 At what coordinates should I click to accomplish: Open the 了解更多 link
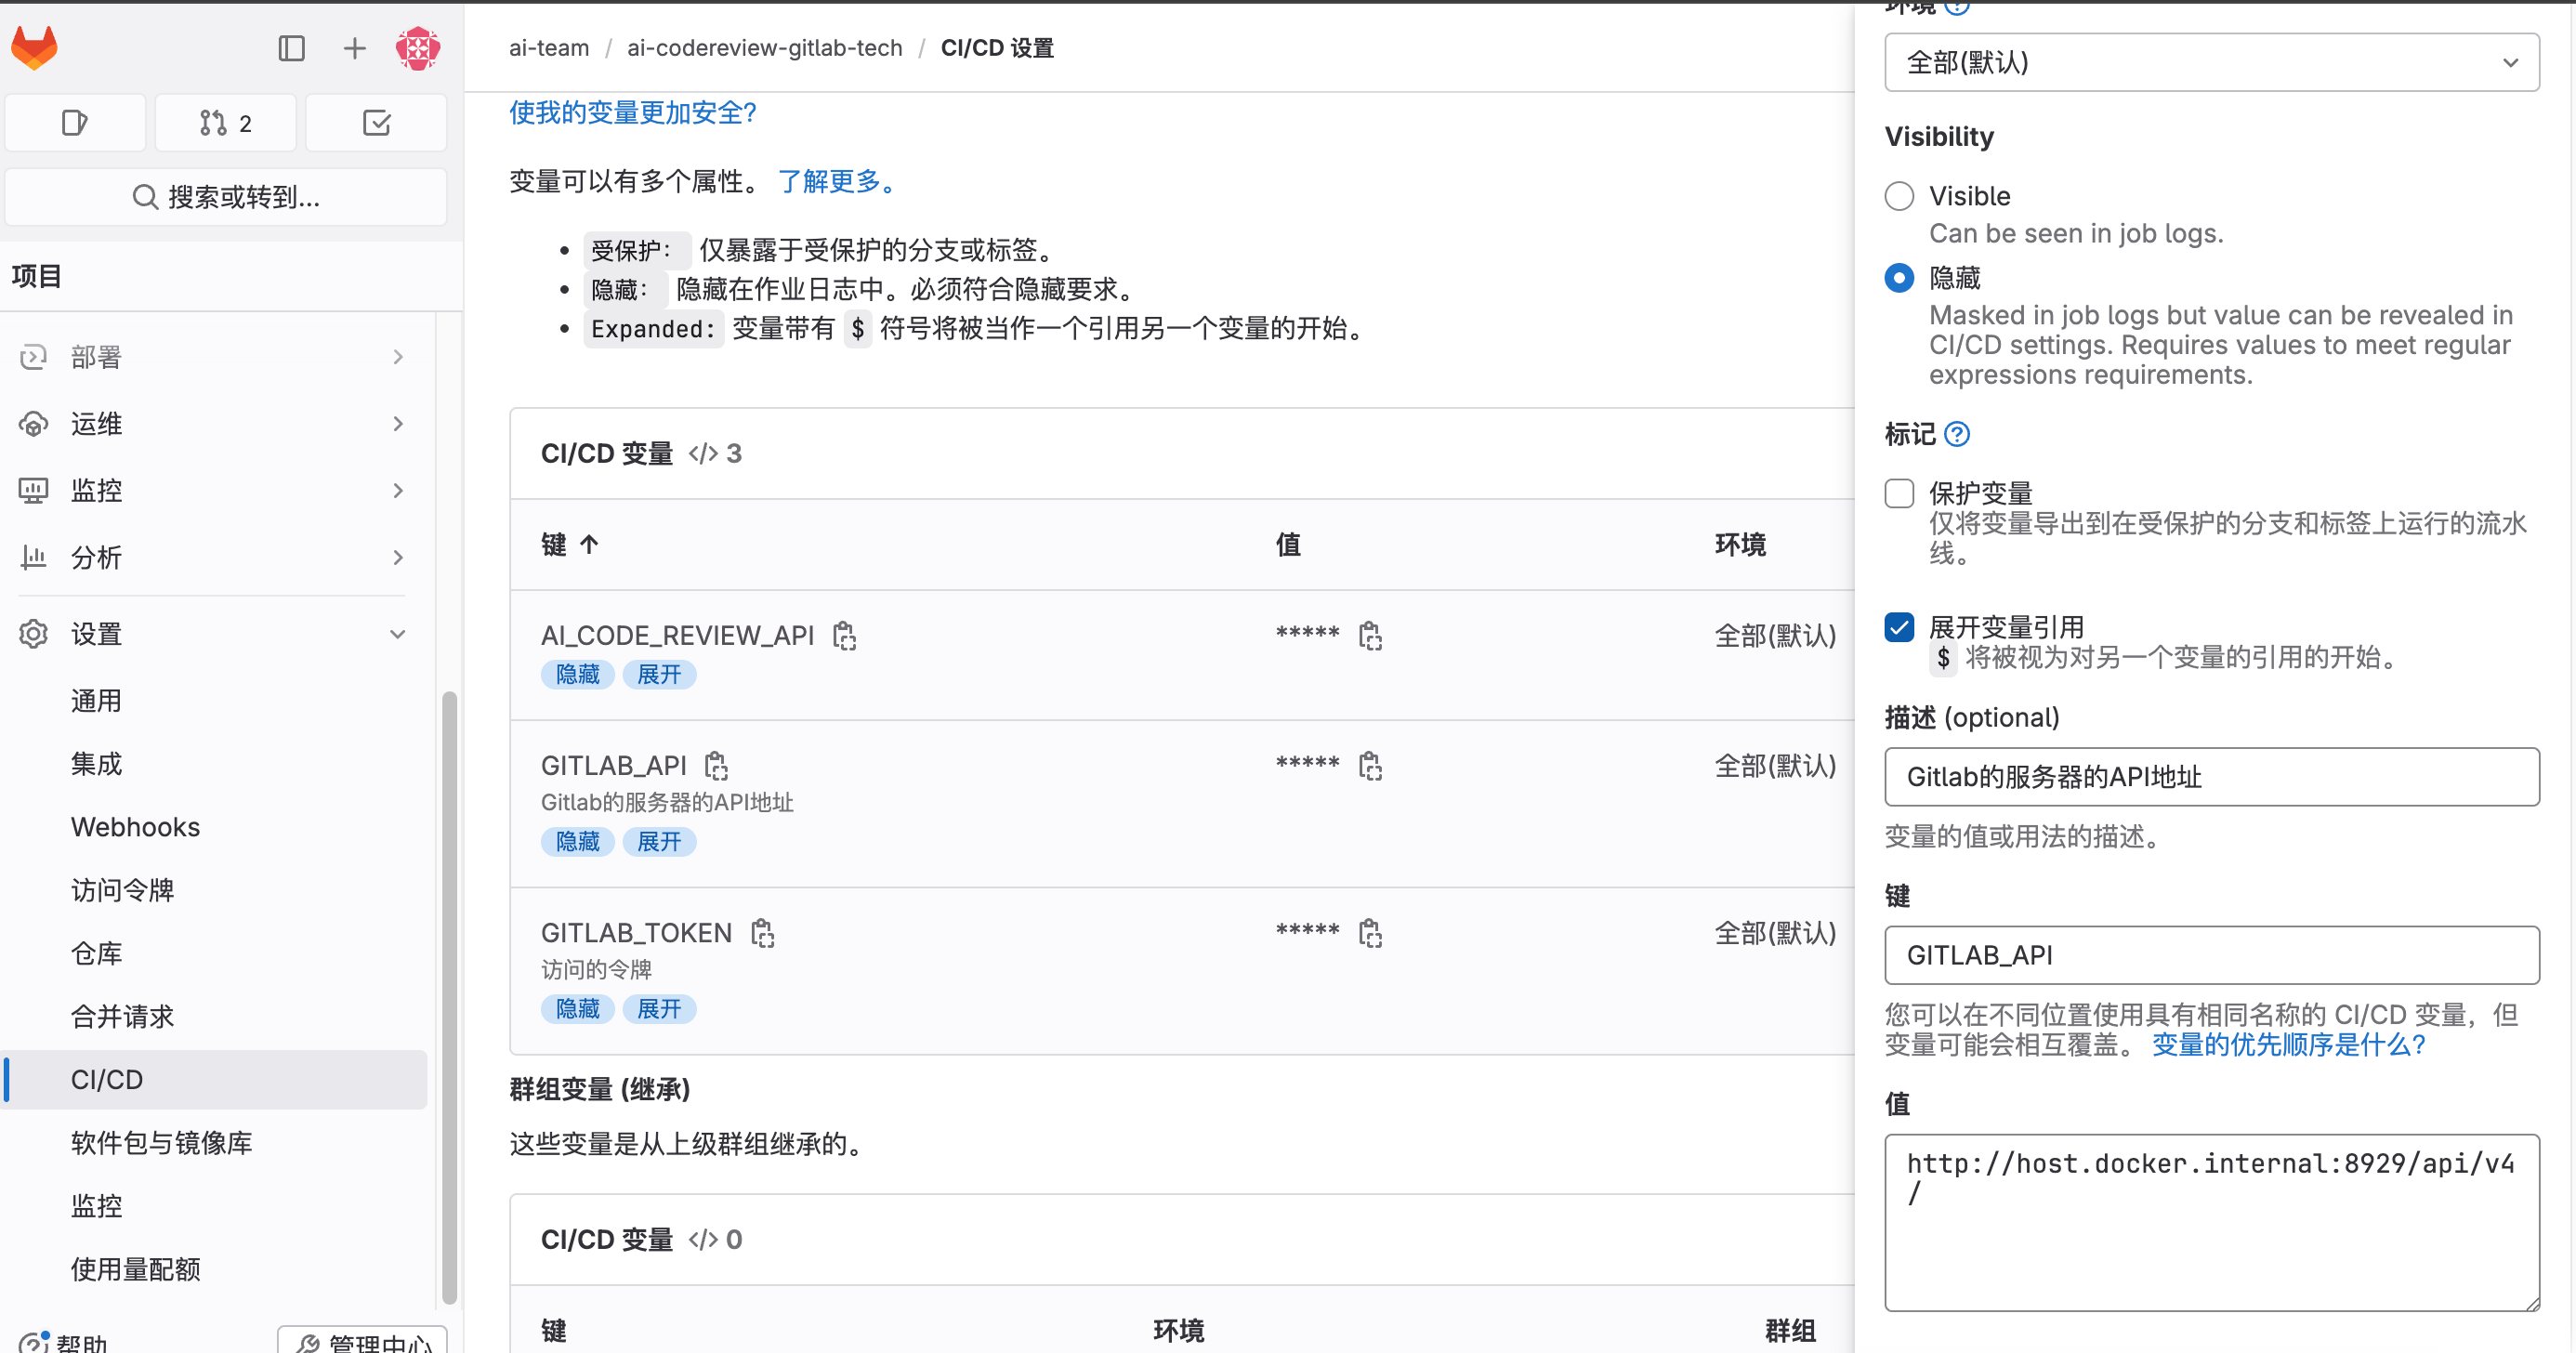(x=836, y=181)
